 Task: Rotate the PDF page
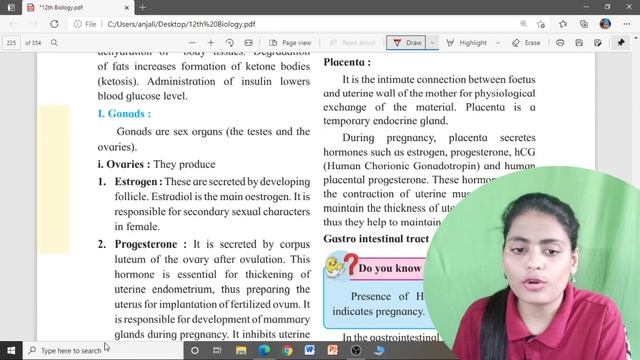coord(229,42)
